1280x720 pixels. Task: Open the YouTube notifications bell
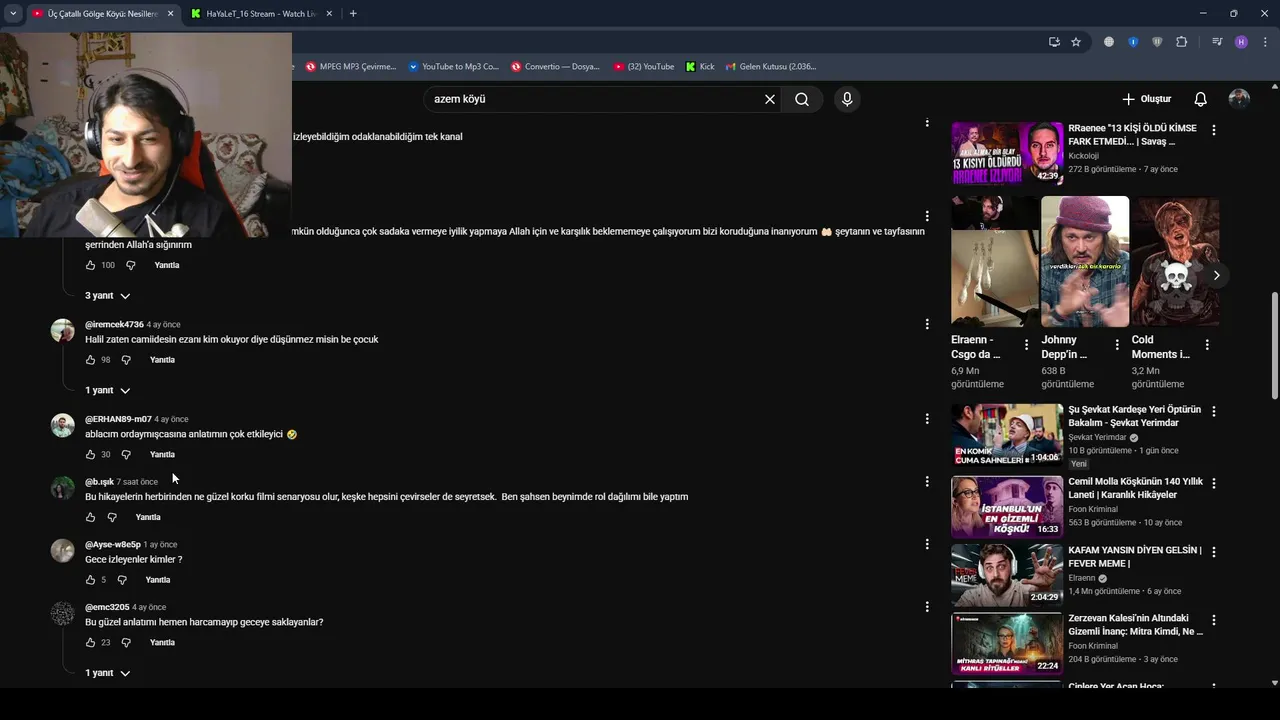1201,99
